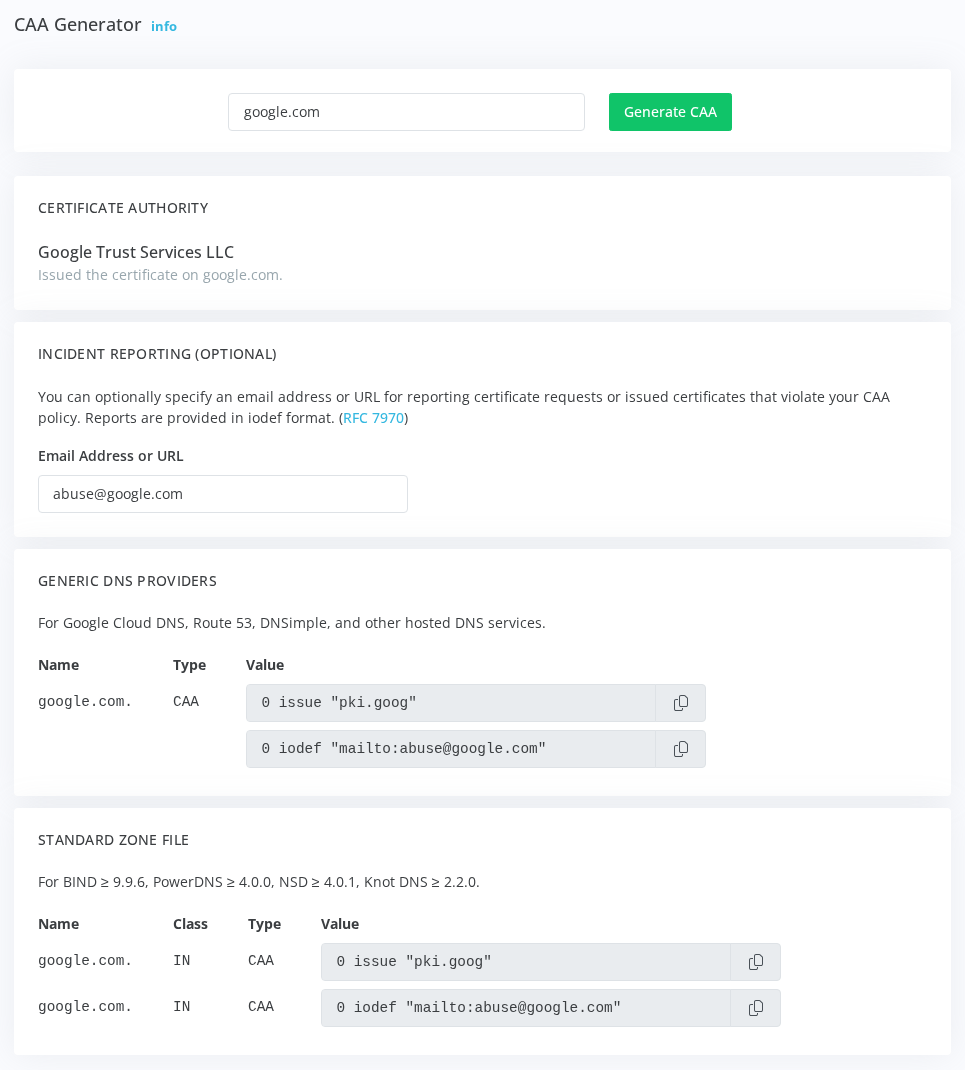Click "Issued the certificate on google.com." text

tap(160, 275)
